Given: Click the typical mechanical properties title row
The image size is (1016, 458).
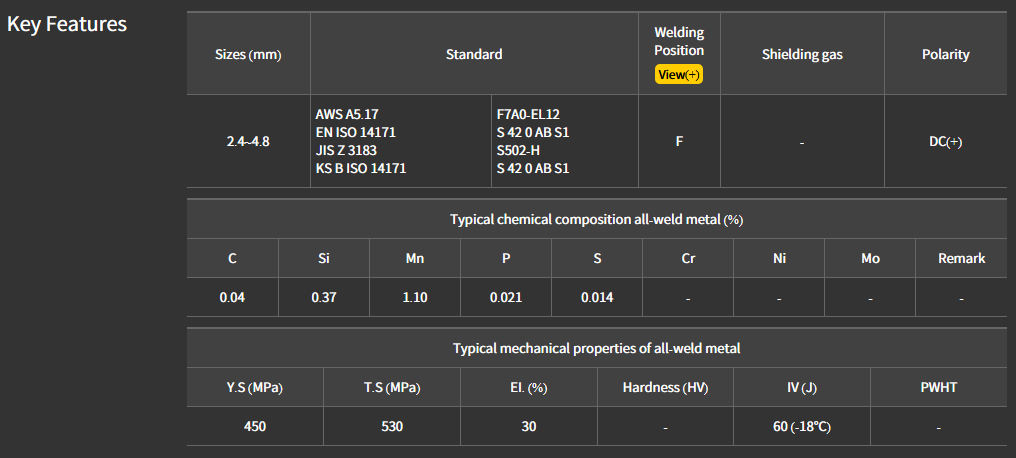Looking at the screenshot, I should [x=596, y=348].
